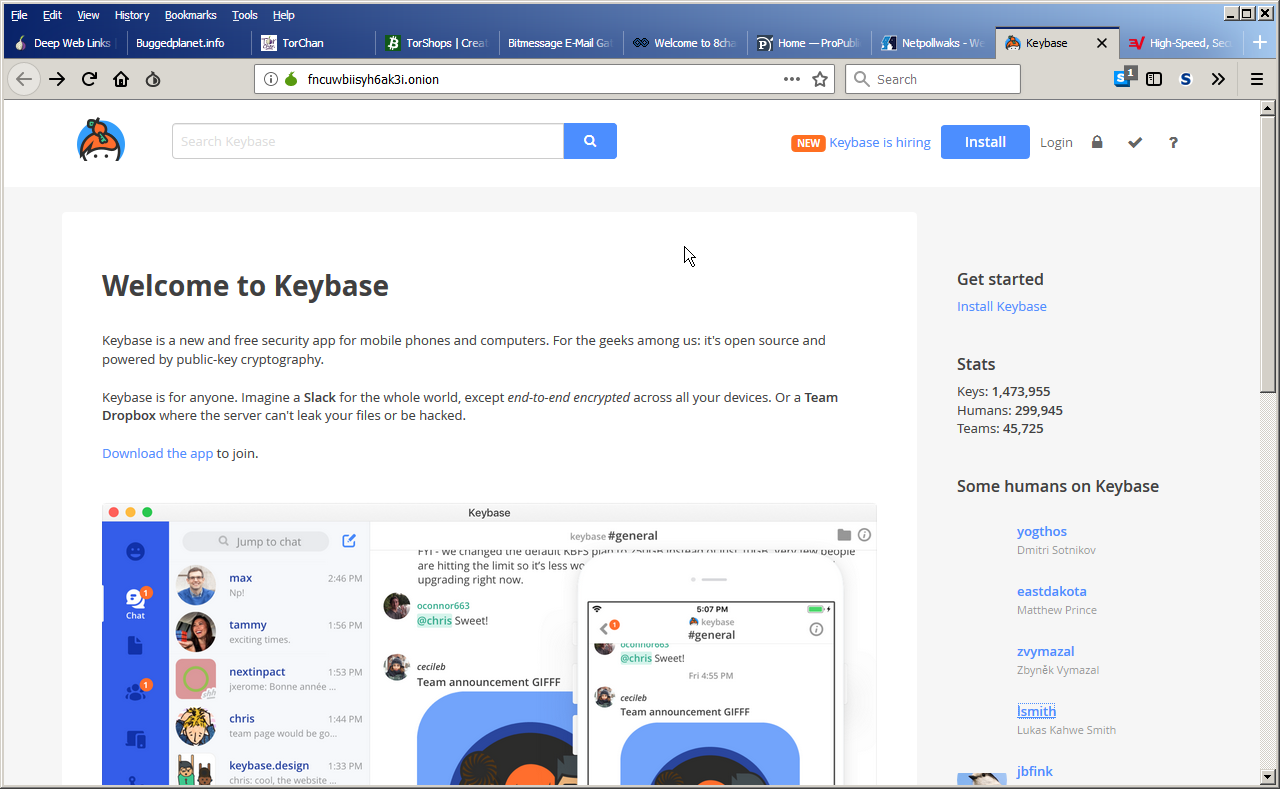Open the question mark help icon
The width and height of the screenshot is (1280, 789).
(1173, 142)
